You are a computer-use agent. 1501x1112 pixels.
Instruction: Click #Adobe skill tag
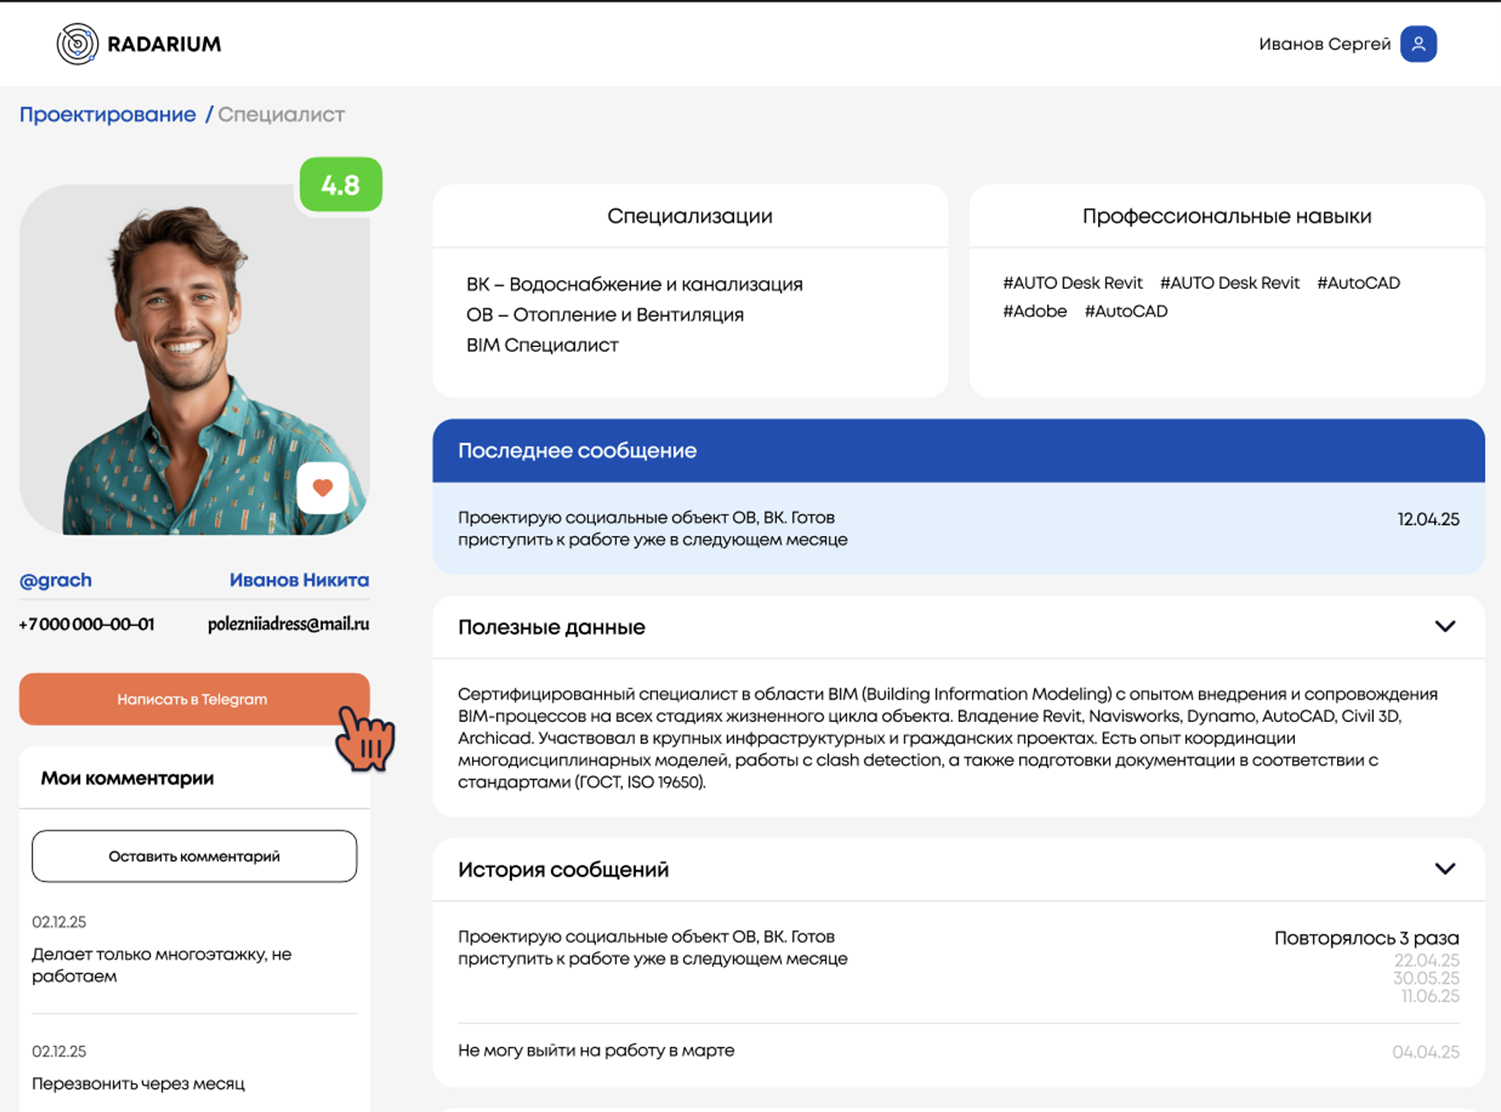1035,311
